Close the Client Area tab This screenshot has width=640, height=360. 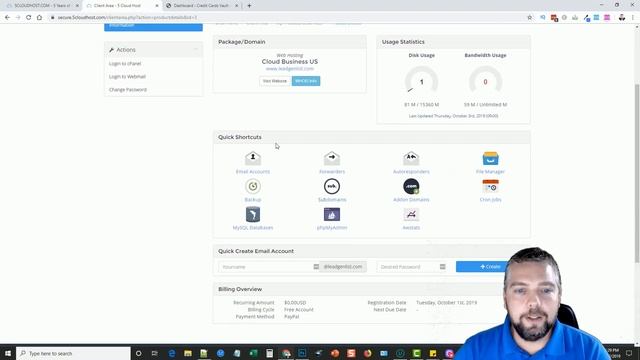[x=157, y=6]
